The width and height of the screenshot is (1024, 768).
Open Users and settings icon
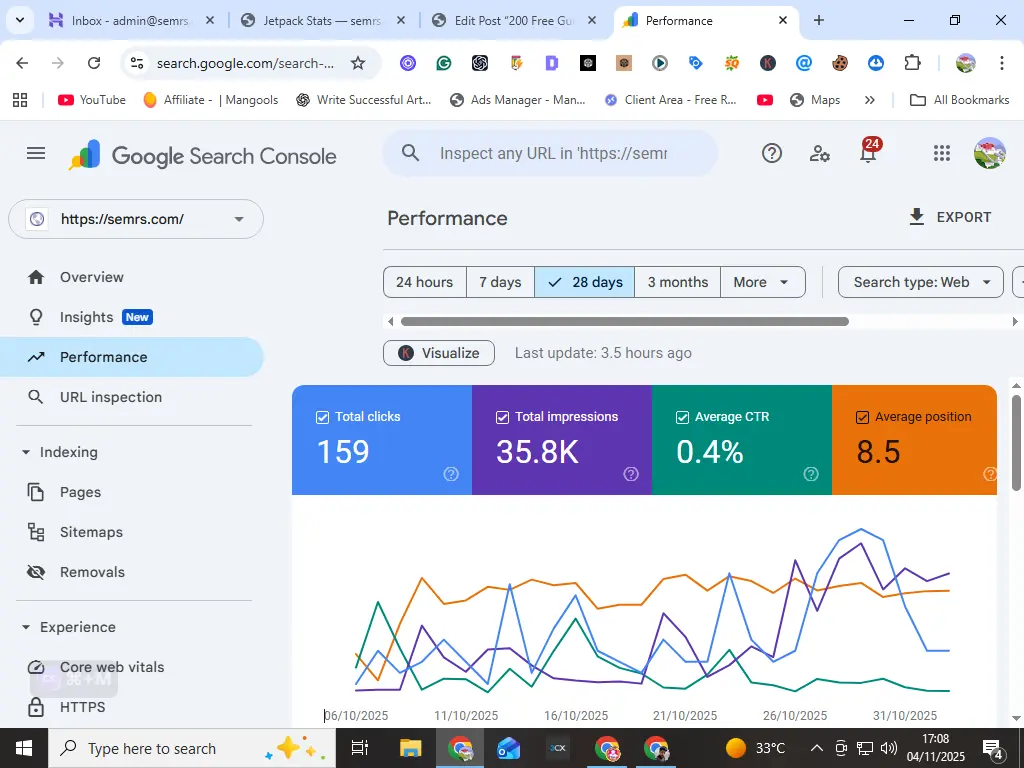click(x=820, y=153)
